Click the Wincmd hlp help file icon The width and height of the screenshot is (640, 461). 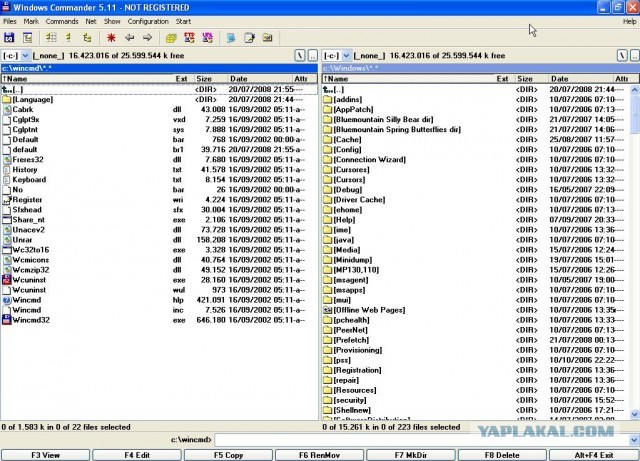(7, 300)
